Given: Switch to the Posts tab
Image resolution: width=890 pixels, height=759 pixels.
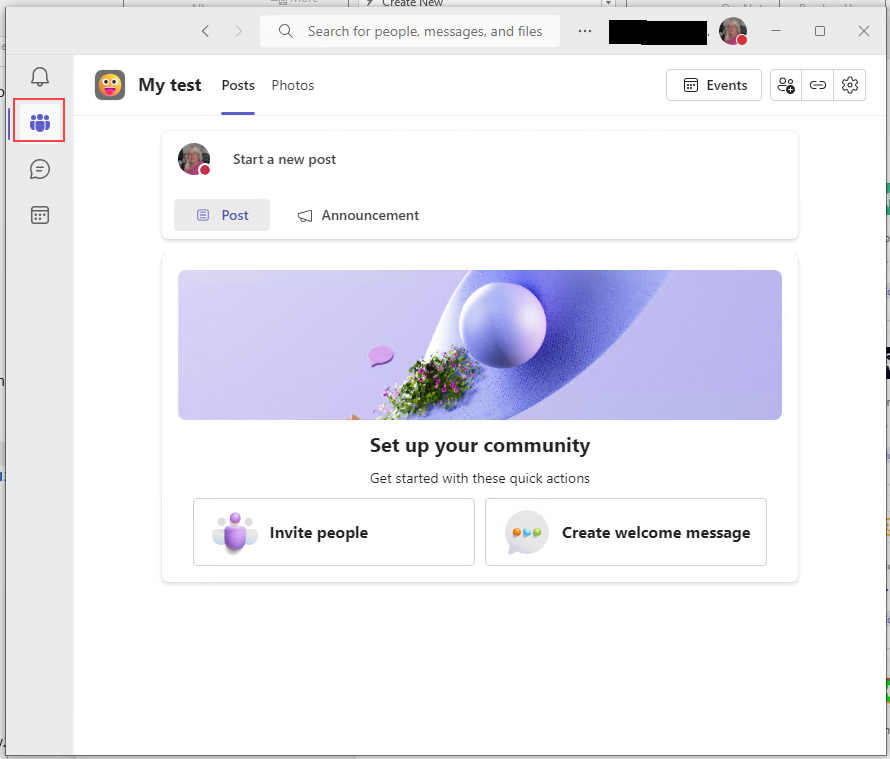Looking at the screenshot, I should 238,85.
